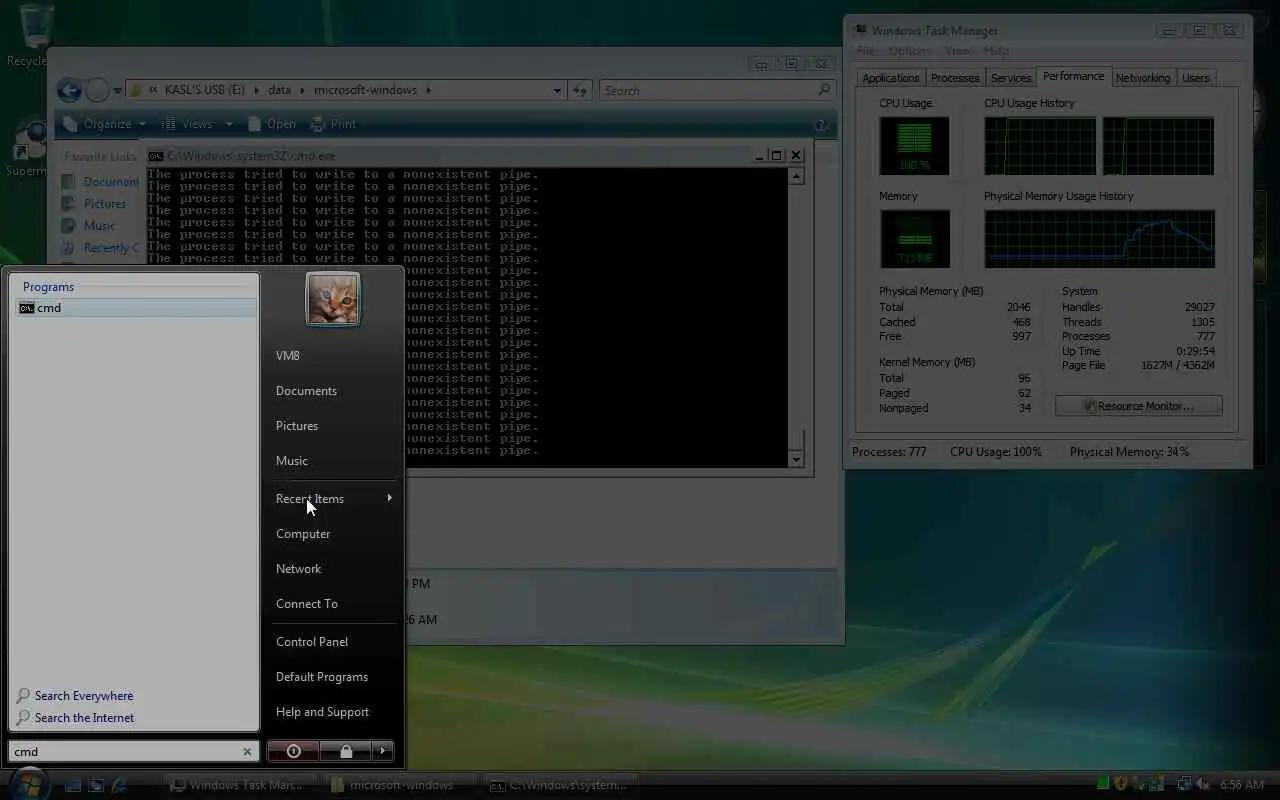1280x800 pixels.
Task: Launch Internet Explorer from quick launch
Action: pos(119,785)
